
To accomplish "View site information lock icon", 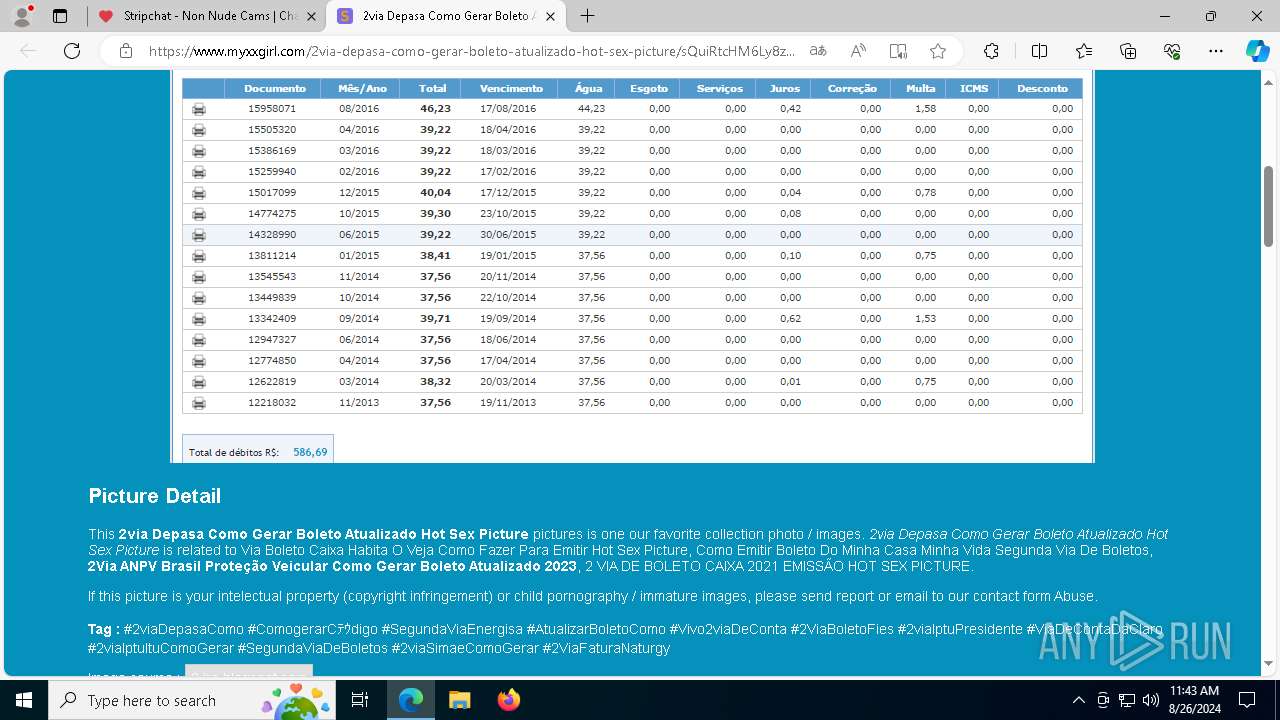I will coord(126,51).
